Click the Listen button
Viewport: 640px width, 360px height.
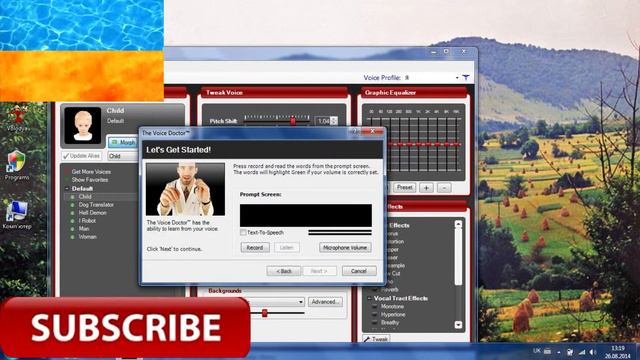coord(287,247)
